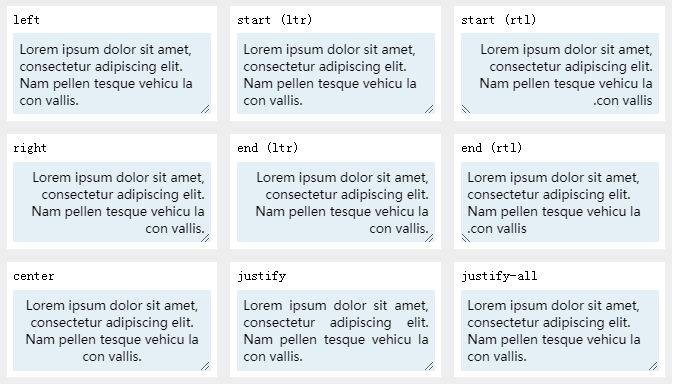The width and height of the screenshot is (673, 385).
Task: Click the resize handle of the left textarea
Action: (205, 109)
